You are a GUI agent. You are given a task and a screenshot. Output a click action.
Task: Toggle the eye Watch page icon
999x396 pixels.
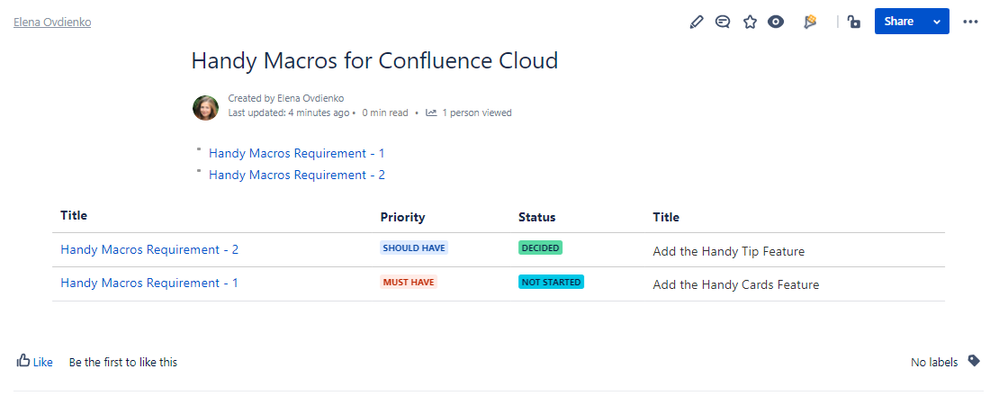click(775, 22)
